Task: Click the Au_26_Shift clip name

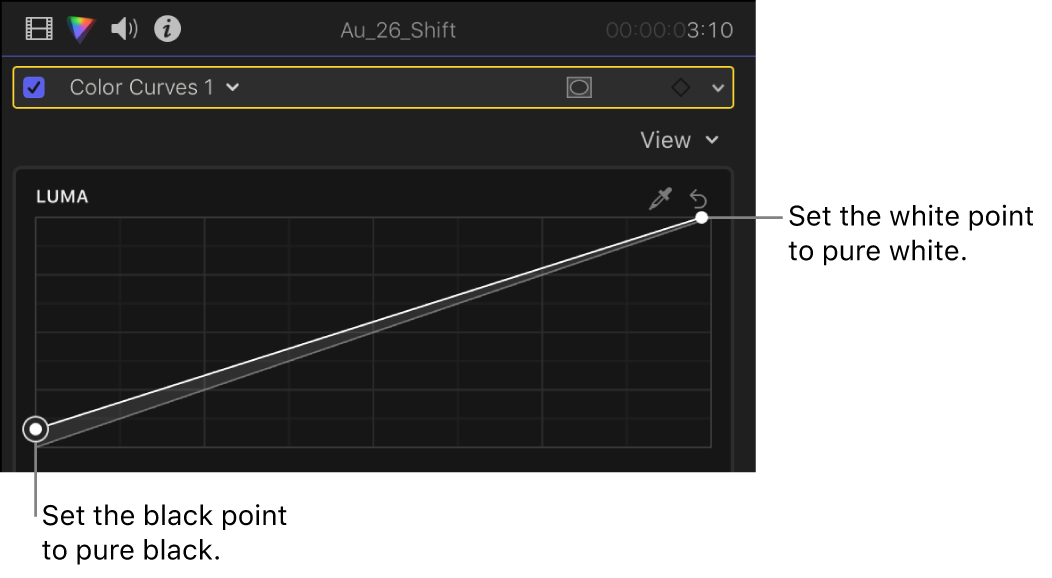Action: coord(399,30)
